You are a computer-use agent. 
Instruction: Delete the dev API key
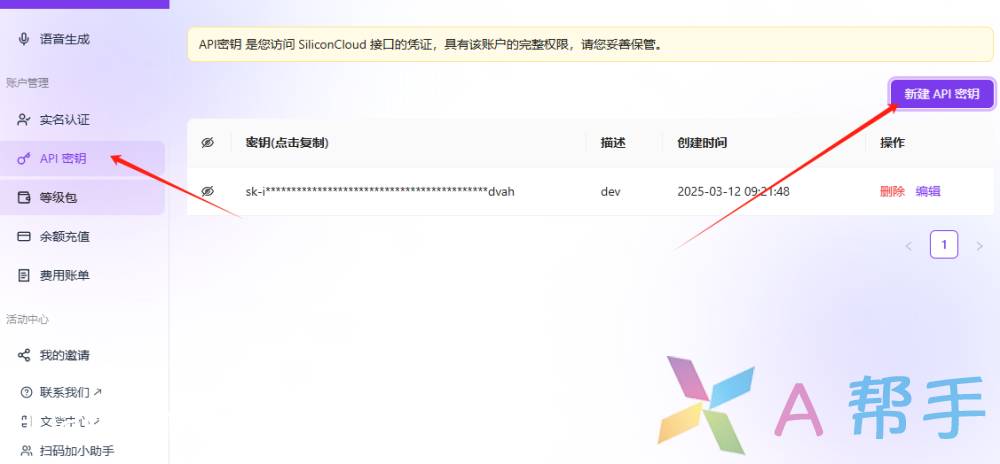coord(892,191)
